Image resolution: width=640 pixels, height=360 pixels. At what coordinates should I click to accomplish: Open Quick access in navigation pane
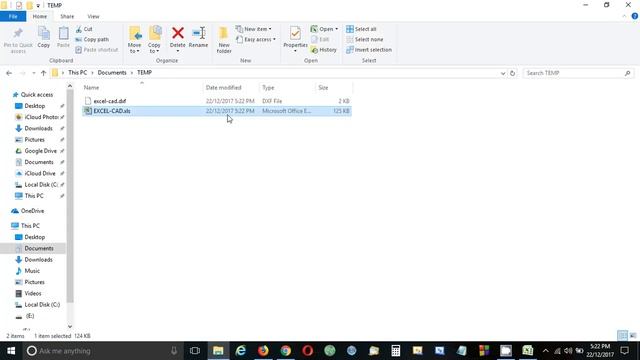[37, 95]
